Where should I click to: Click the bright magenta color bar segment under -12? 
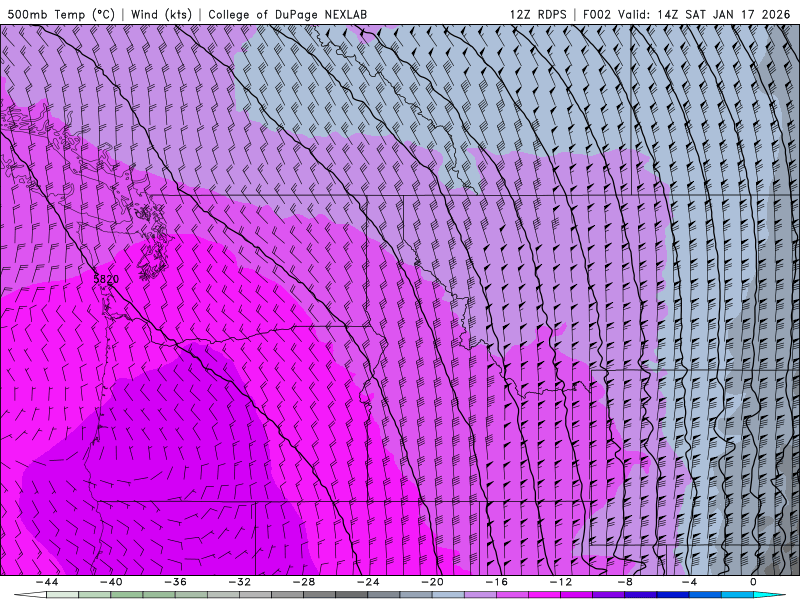(x=544, y=595)
